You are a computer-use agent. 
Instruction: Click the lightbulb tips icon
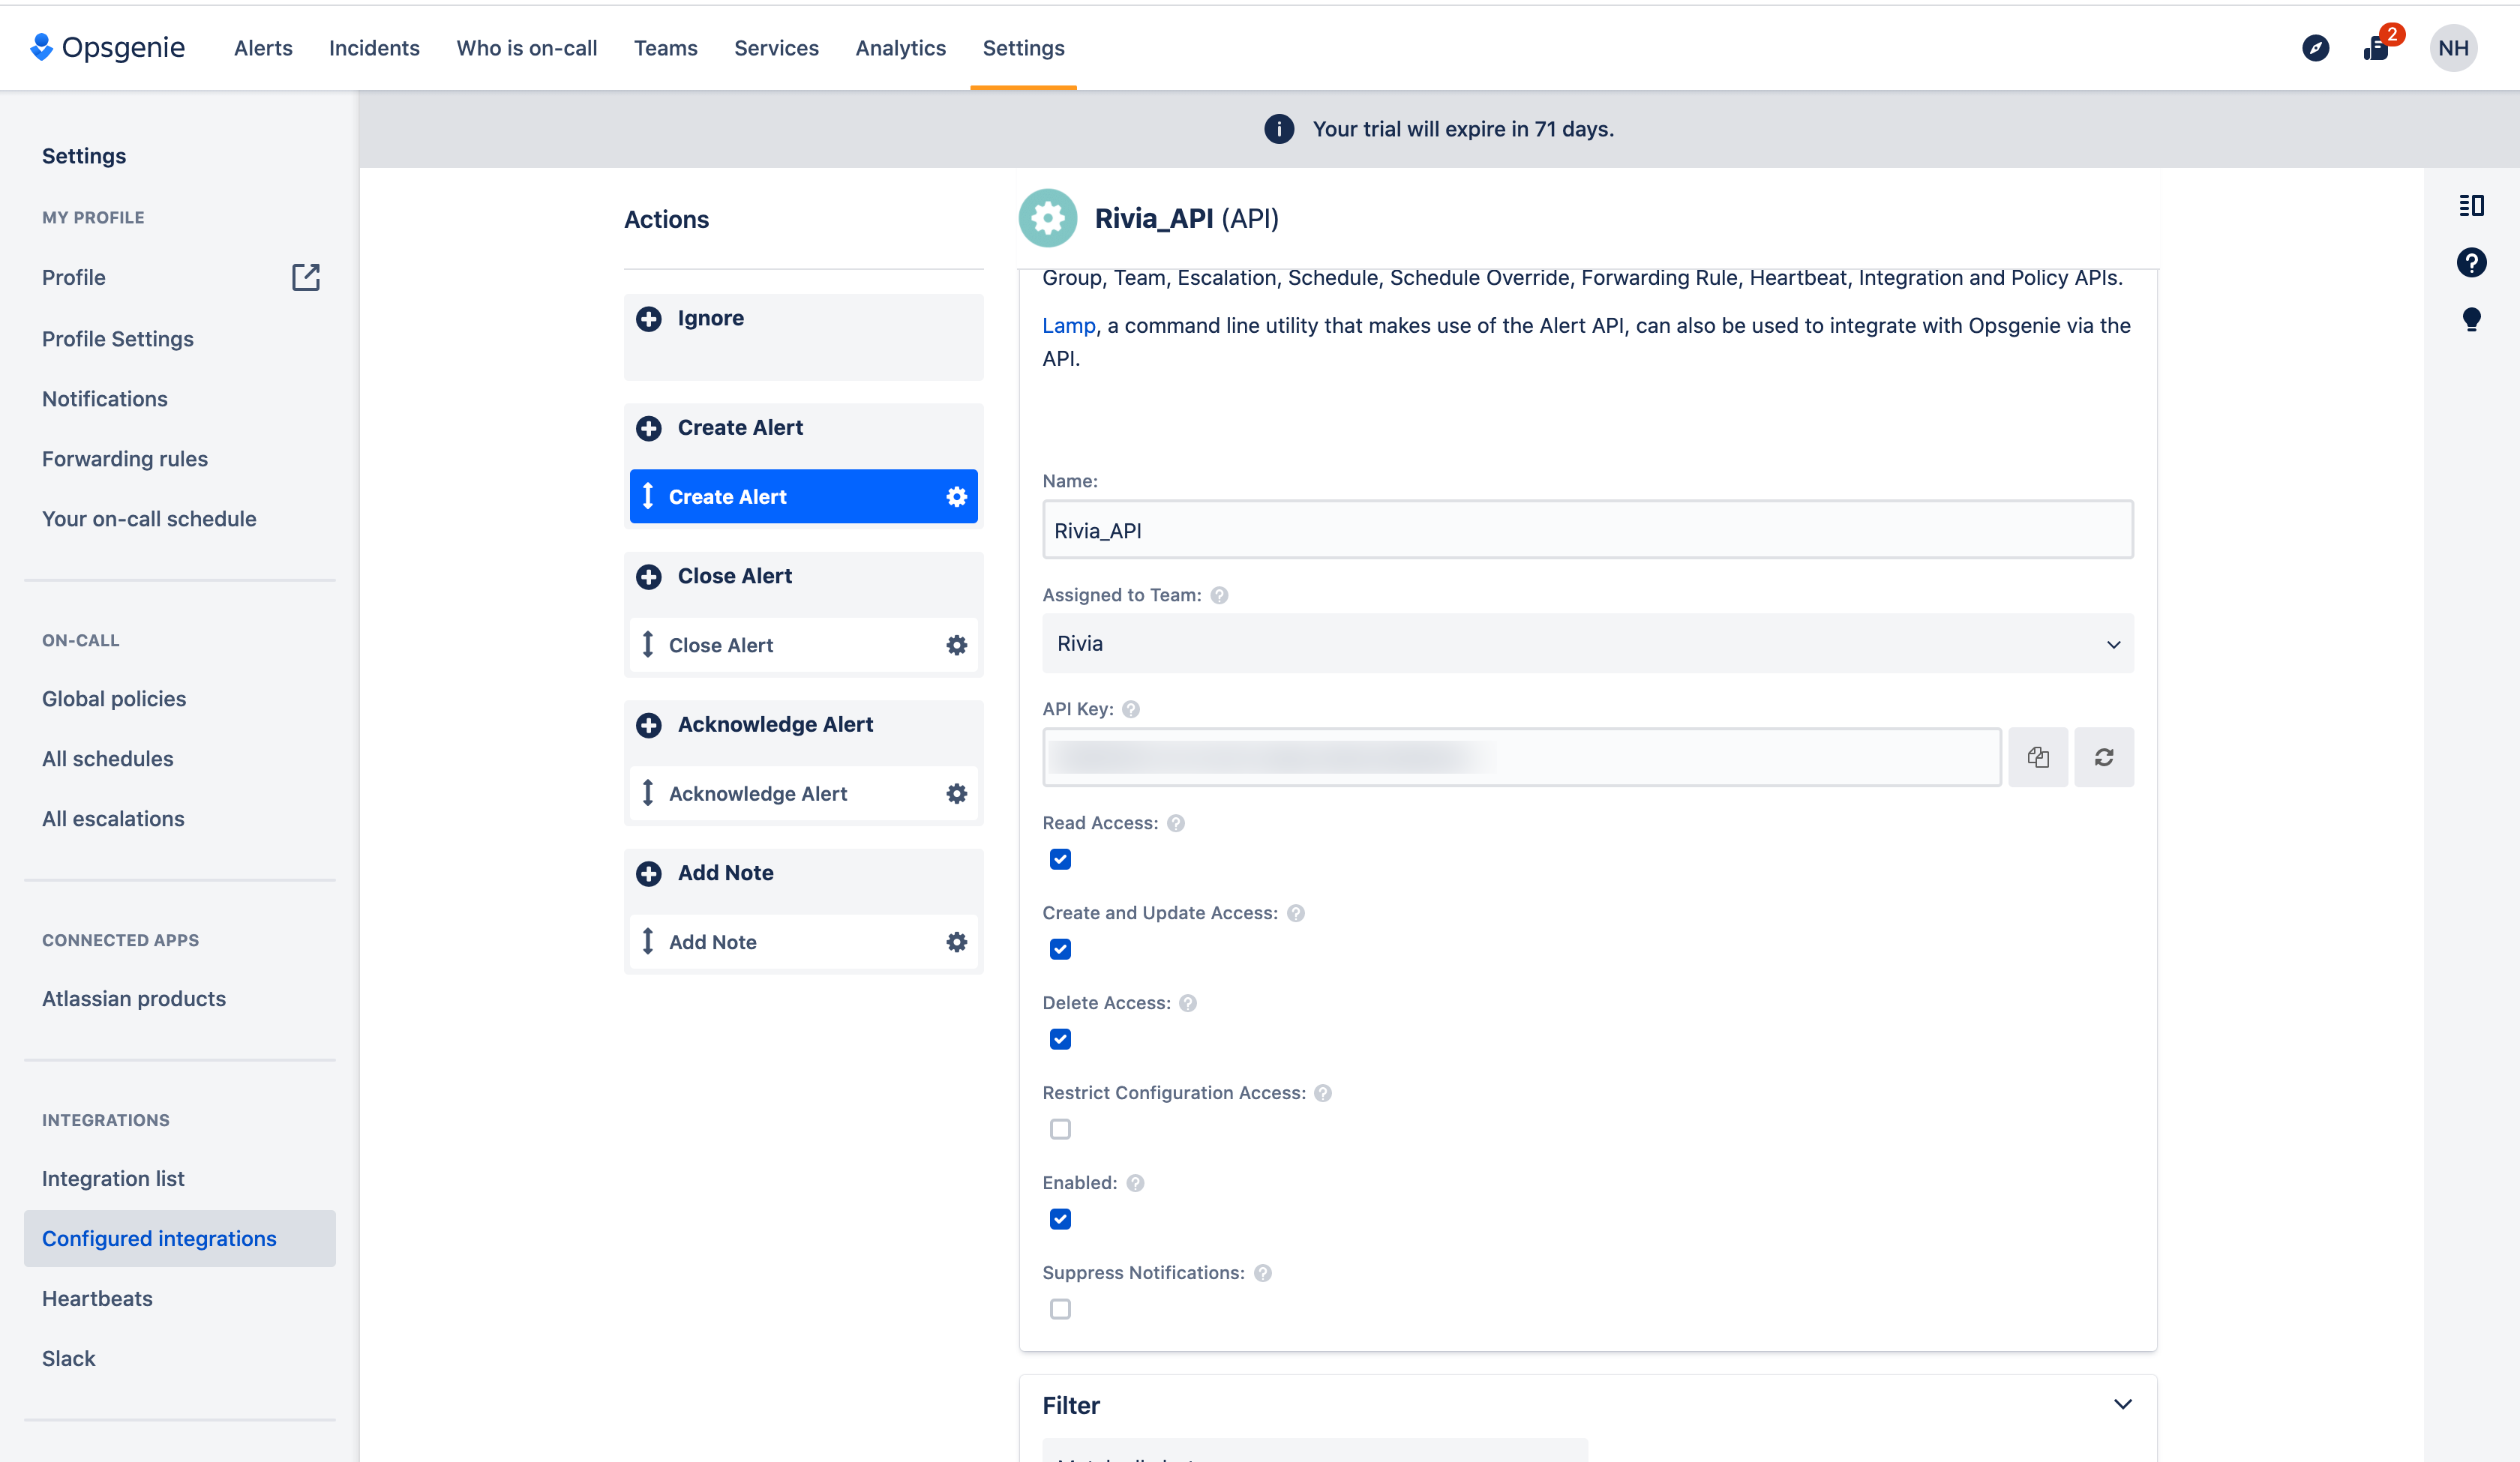2471,320
